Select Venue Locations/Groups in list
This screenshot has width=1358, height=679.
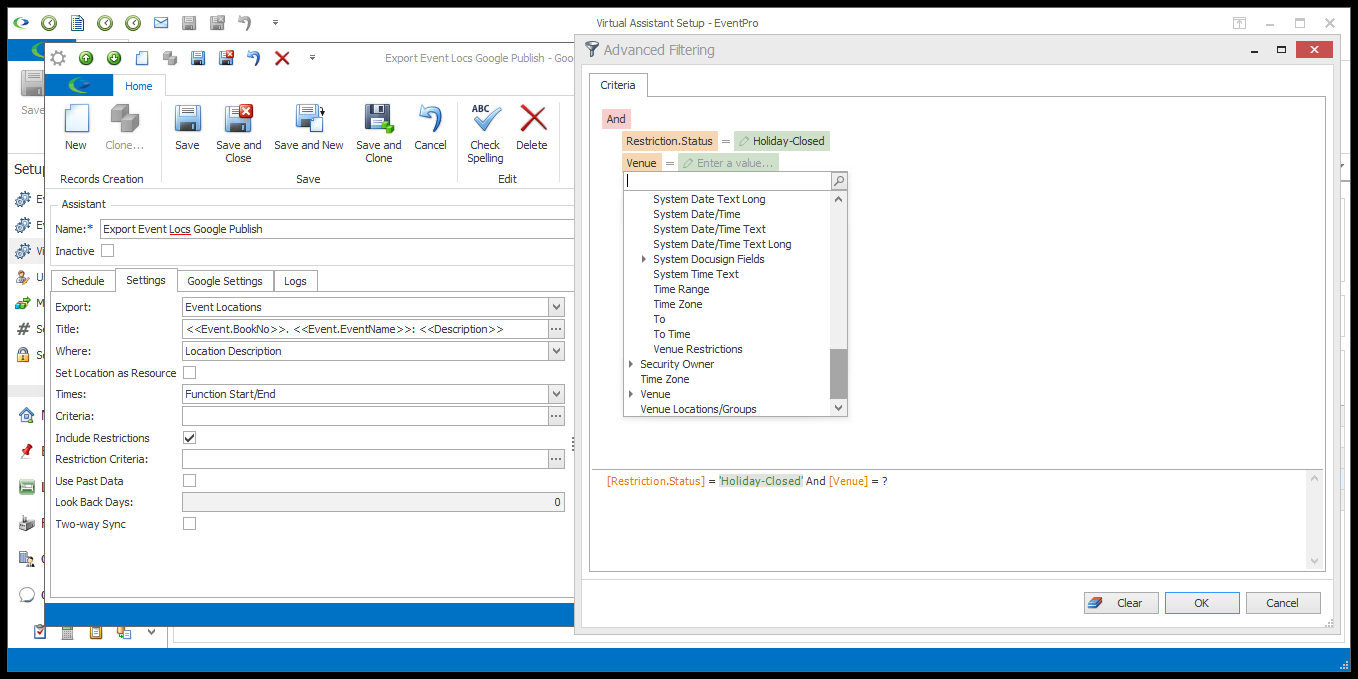click(699, 409)
